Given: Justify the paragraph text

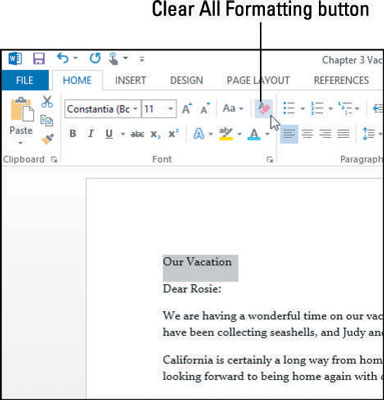Looking at the screenshot, I should 344,134.
